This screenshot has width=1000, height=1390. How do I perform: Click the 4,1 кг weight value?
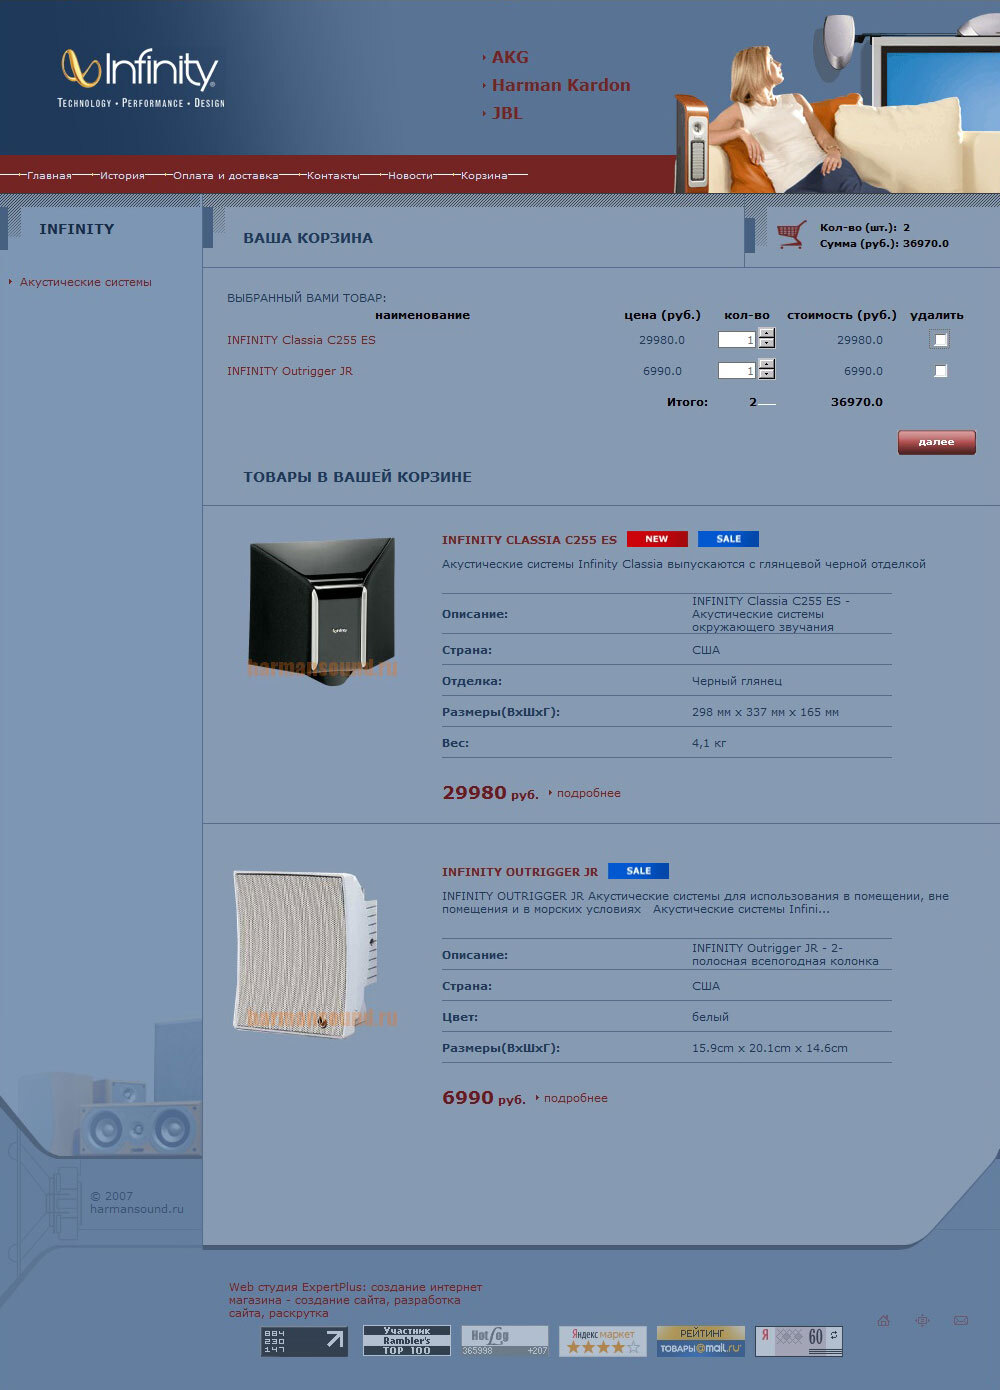(709, 743)
